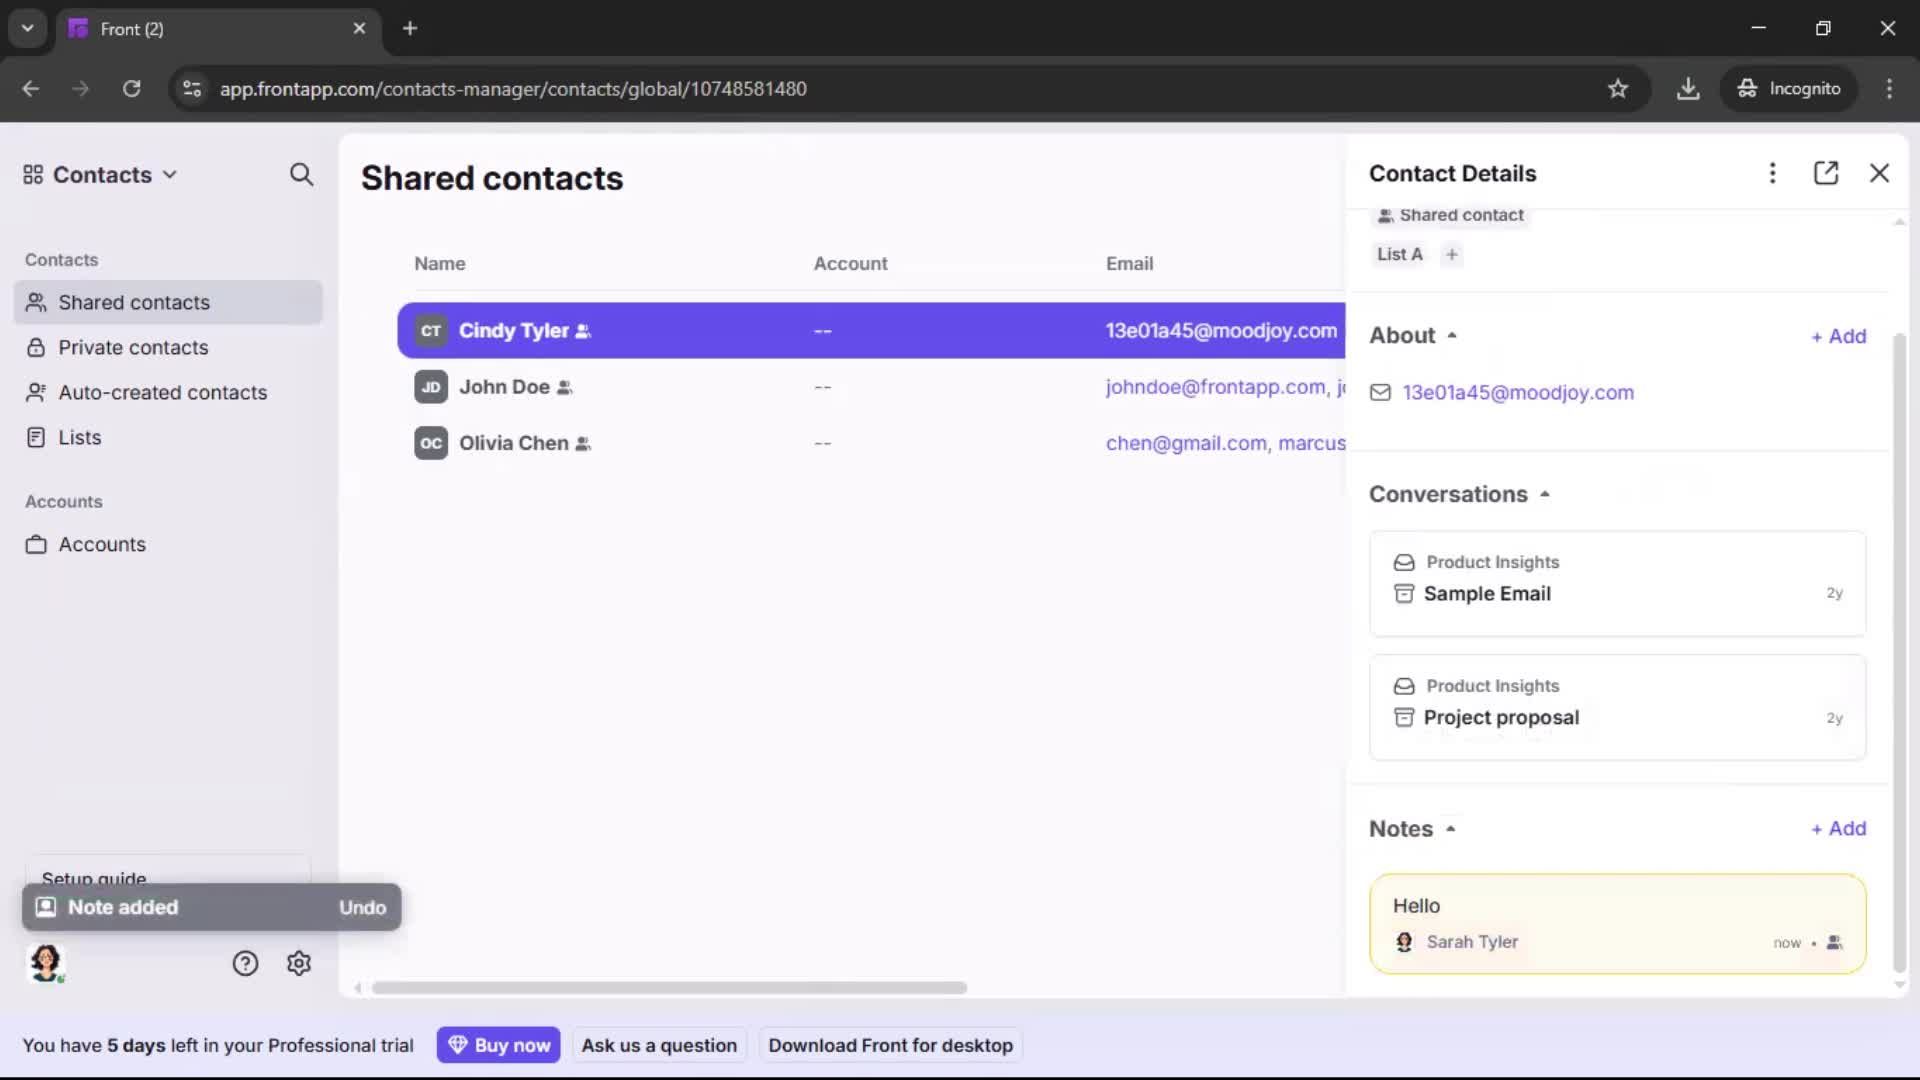
Task: Undo the added note
Action: click(362, 907)
